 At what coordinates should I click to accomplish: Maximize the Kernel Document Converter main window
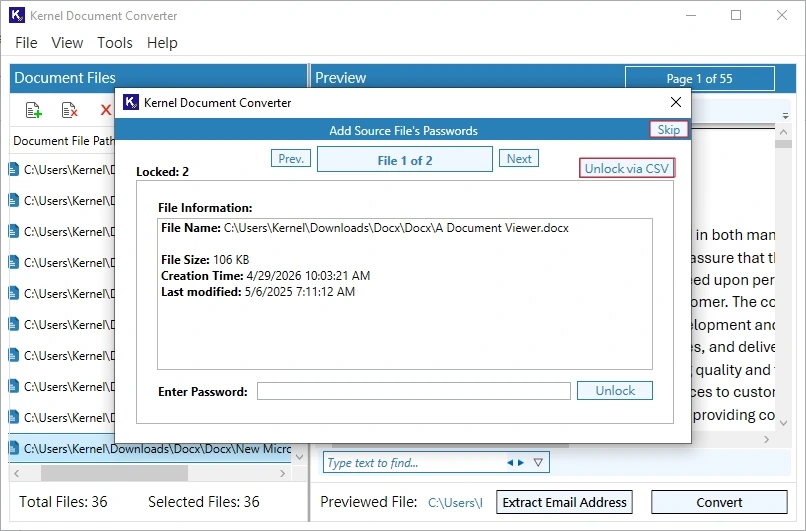coord(736,15)
